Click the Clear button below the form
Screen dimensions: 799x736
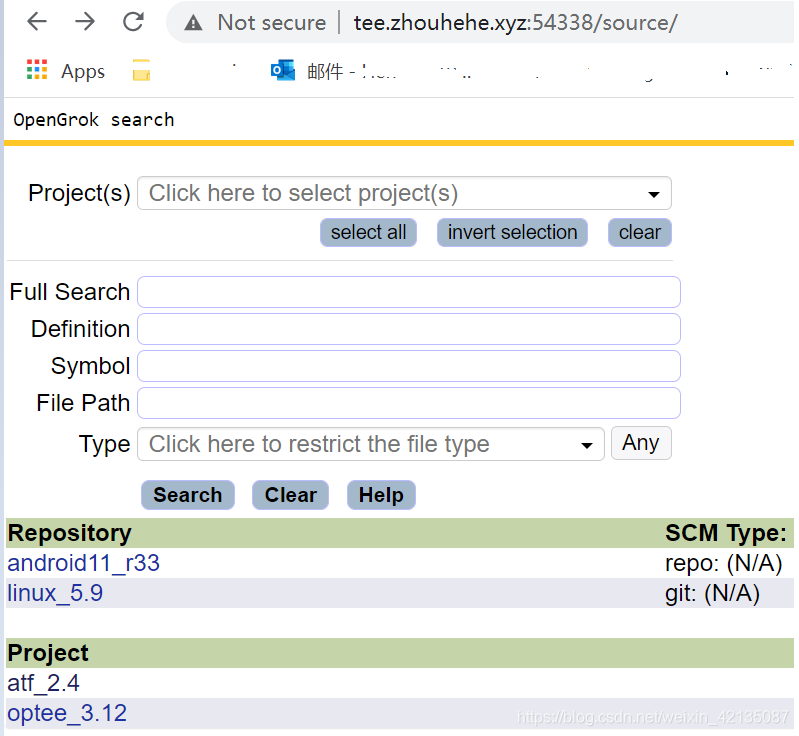[290, 495]
